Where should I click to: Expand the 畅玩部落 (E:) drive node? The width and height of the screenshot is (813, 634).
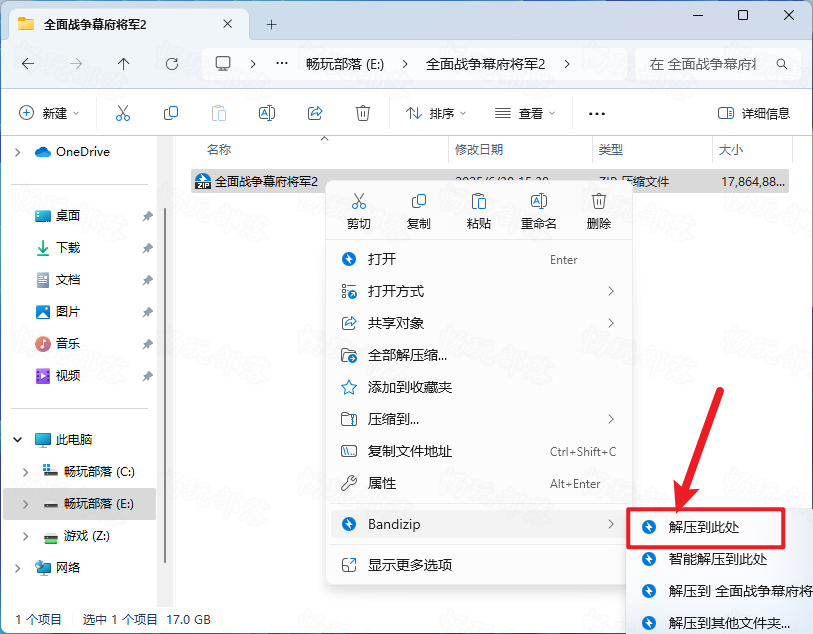[x=25, y=504]
